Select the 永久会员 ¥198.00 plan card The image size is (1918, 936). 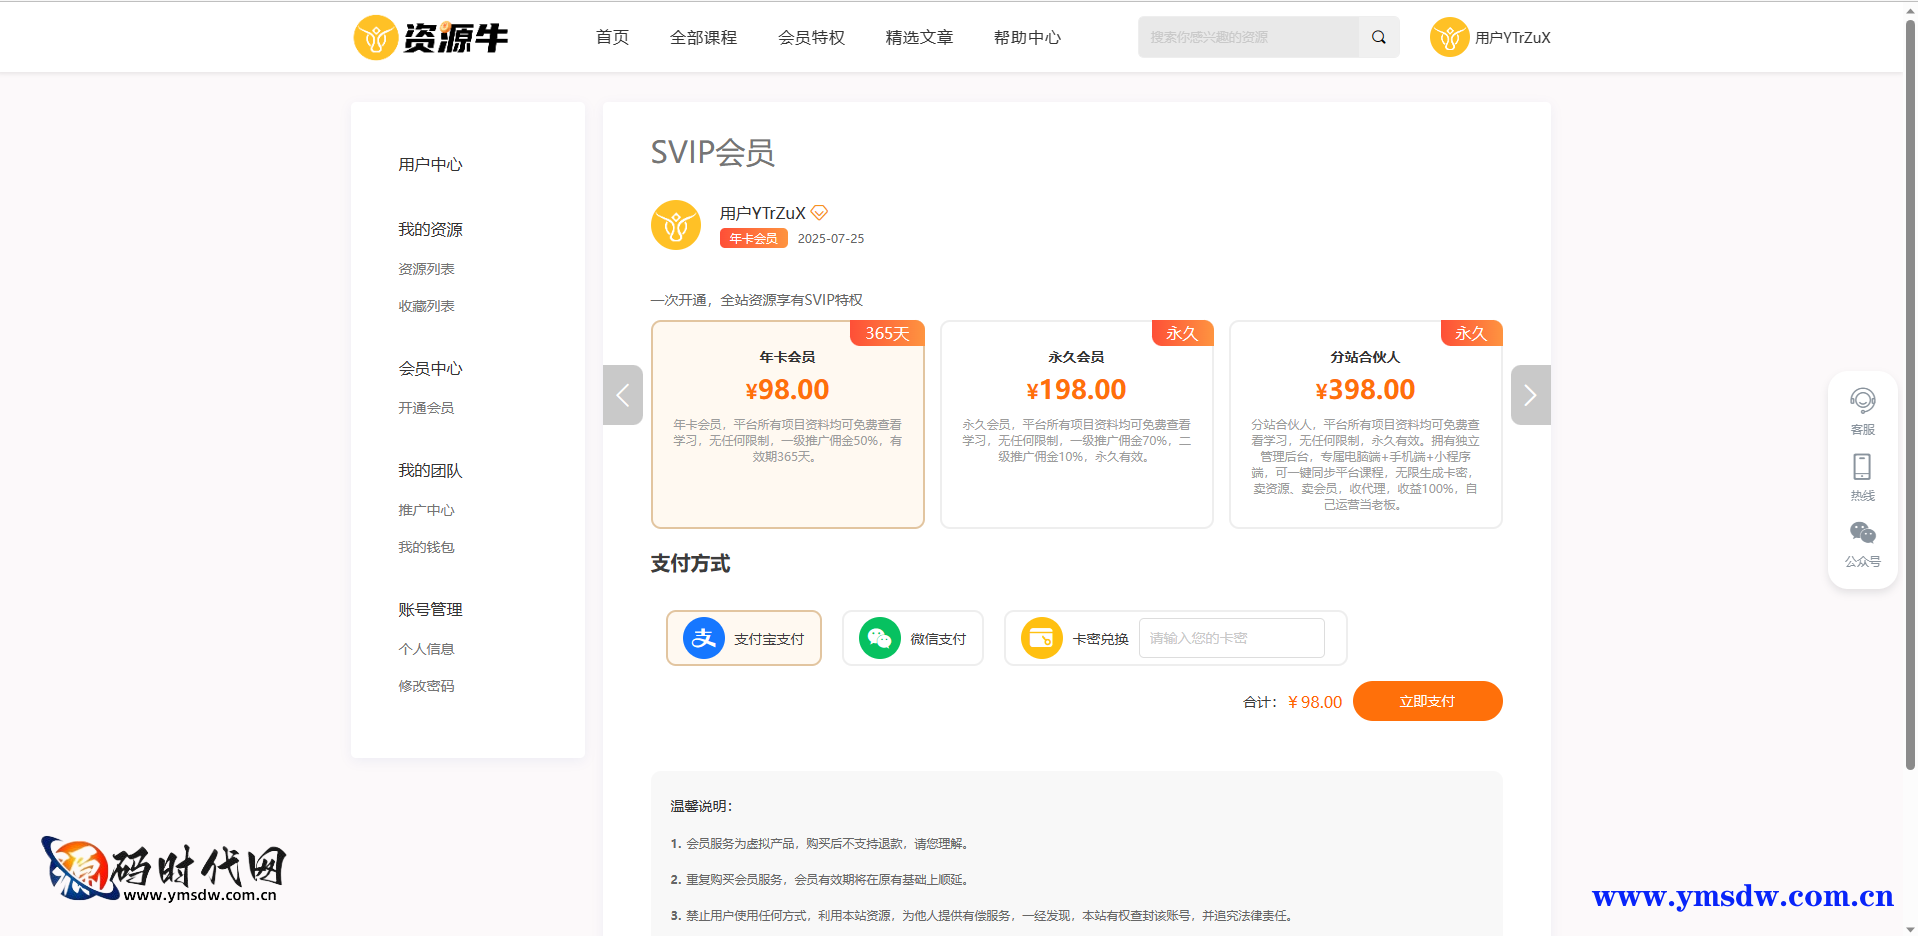pyautogui.click(x=1076, y=424)
